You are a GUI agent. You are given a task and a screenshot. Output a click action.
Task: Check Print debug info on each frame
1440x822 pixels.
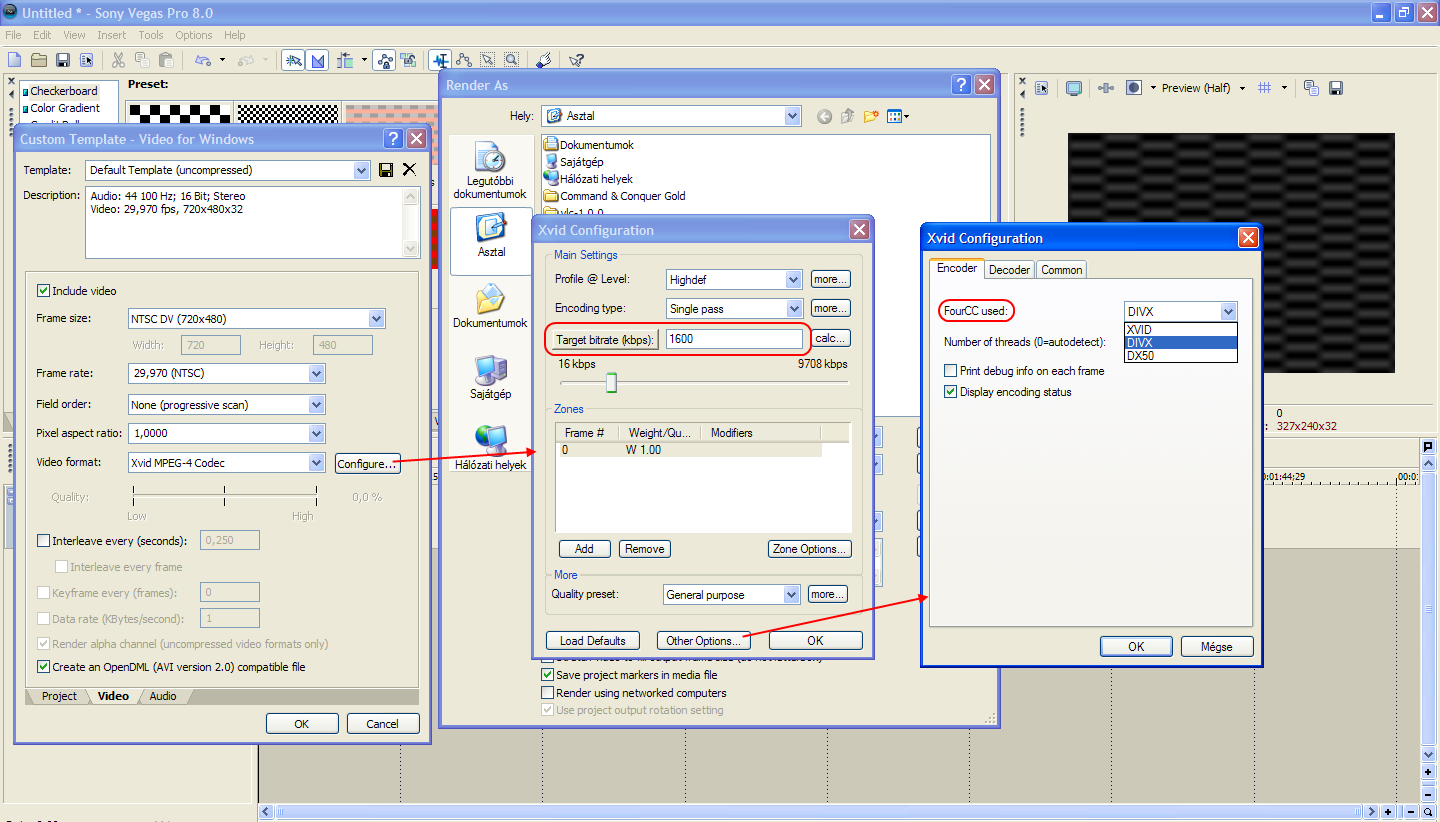[x=951, y=371]
